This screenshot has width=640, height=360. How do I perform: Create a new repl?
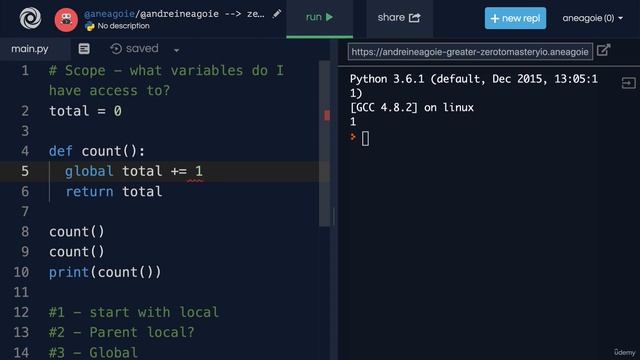[515, 18]
